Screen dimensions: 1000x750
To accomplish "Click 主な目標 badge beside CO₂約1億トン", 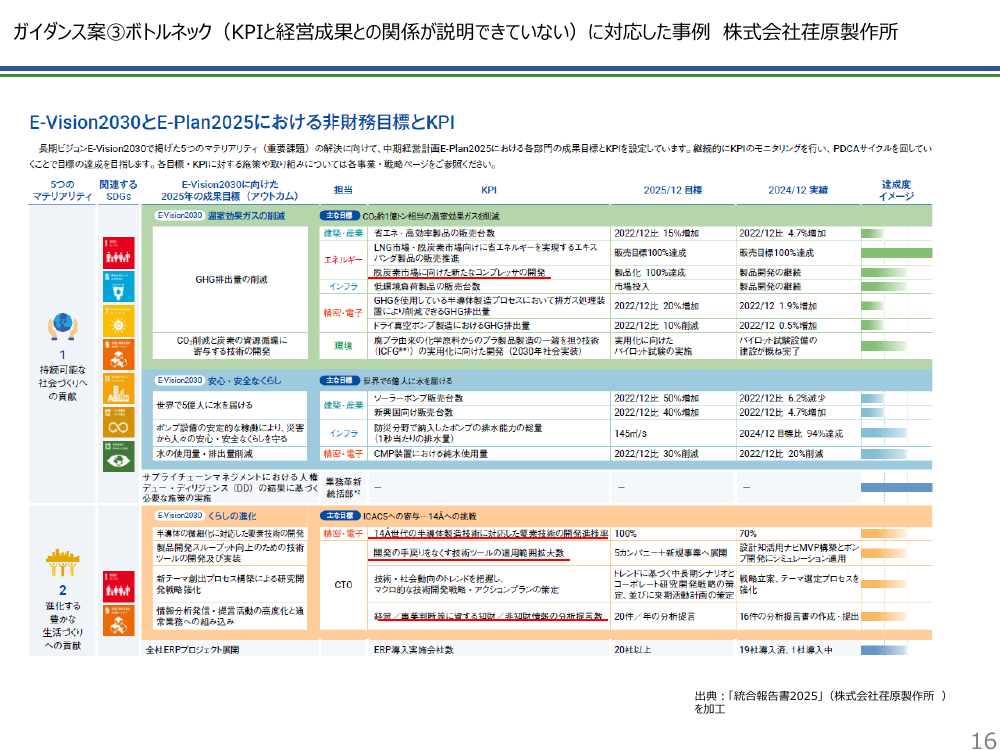I will (339, 216).
